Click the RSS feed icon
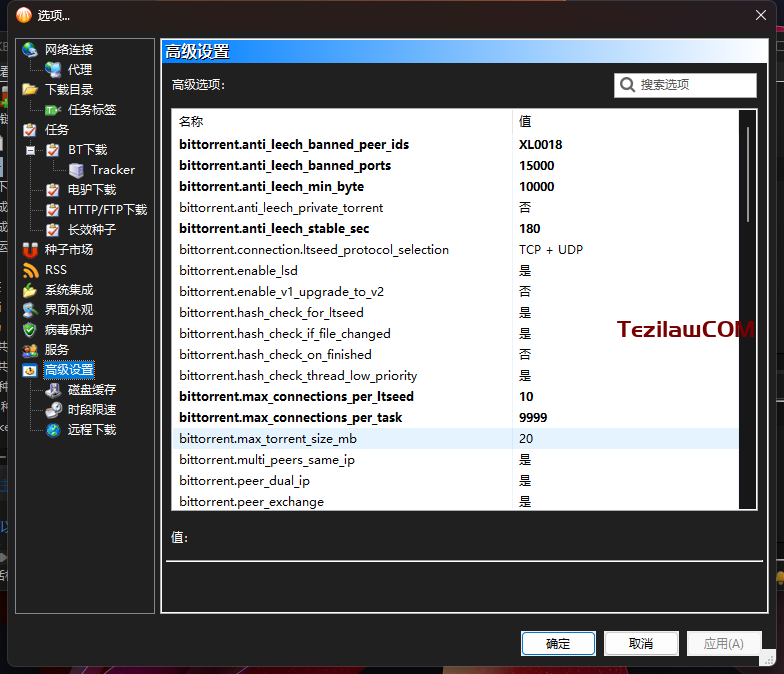 (30, 270)
